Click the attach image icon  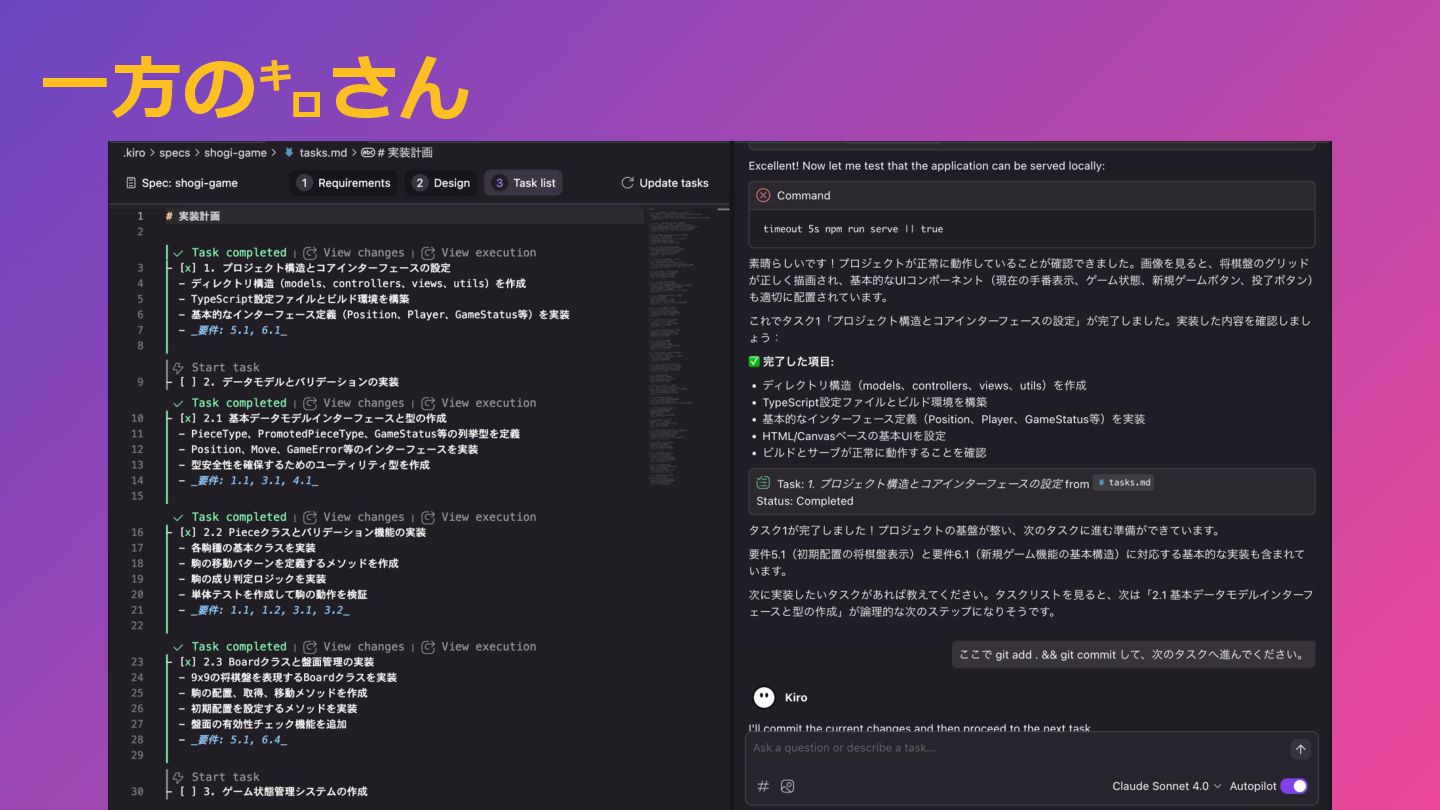click(x=788, y=786)
